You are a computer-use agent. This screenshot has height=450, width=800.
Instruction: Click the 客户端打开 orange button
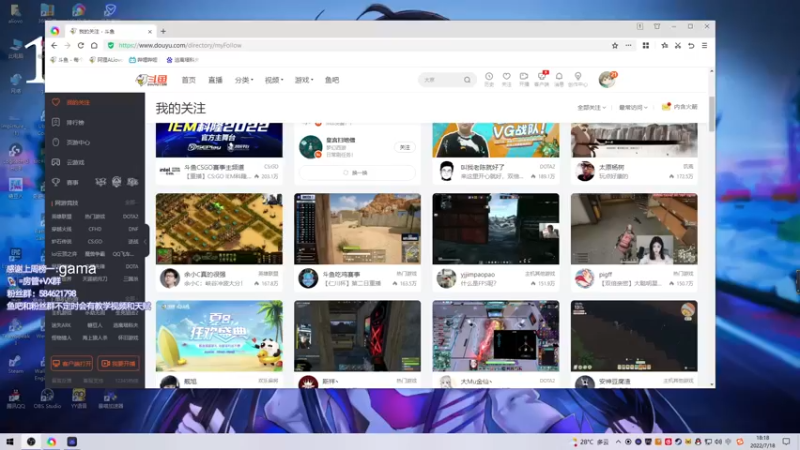point(71,363)
